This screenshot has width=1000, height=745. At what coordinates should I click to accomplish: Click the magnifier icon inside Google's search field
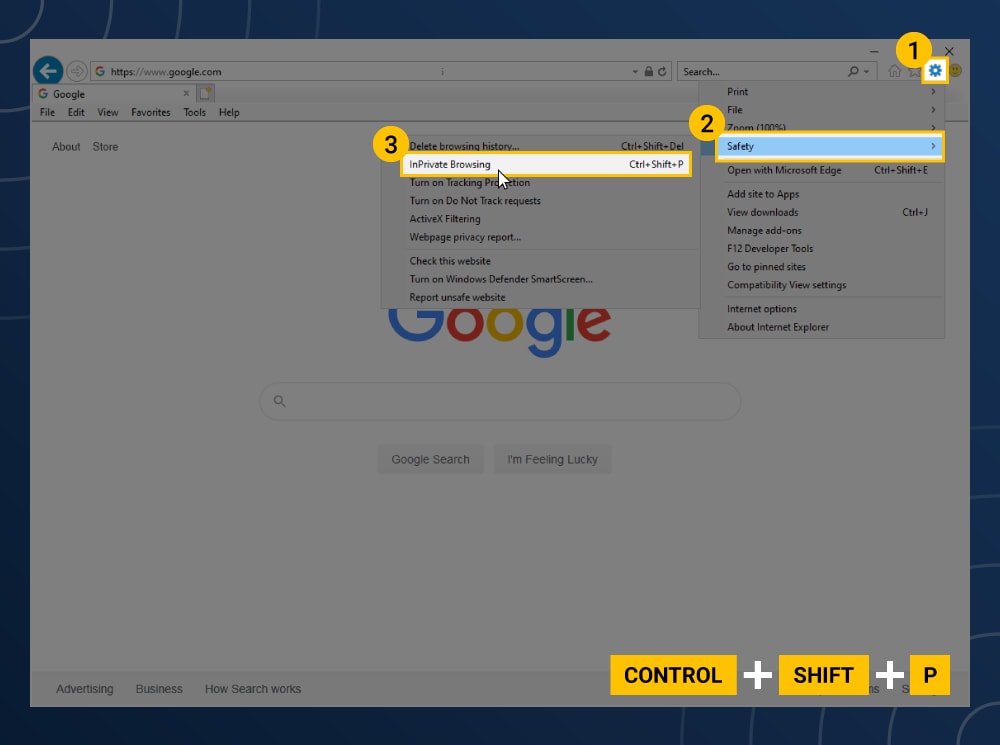[279, 401]
